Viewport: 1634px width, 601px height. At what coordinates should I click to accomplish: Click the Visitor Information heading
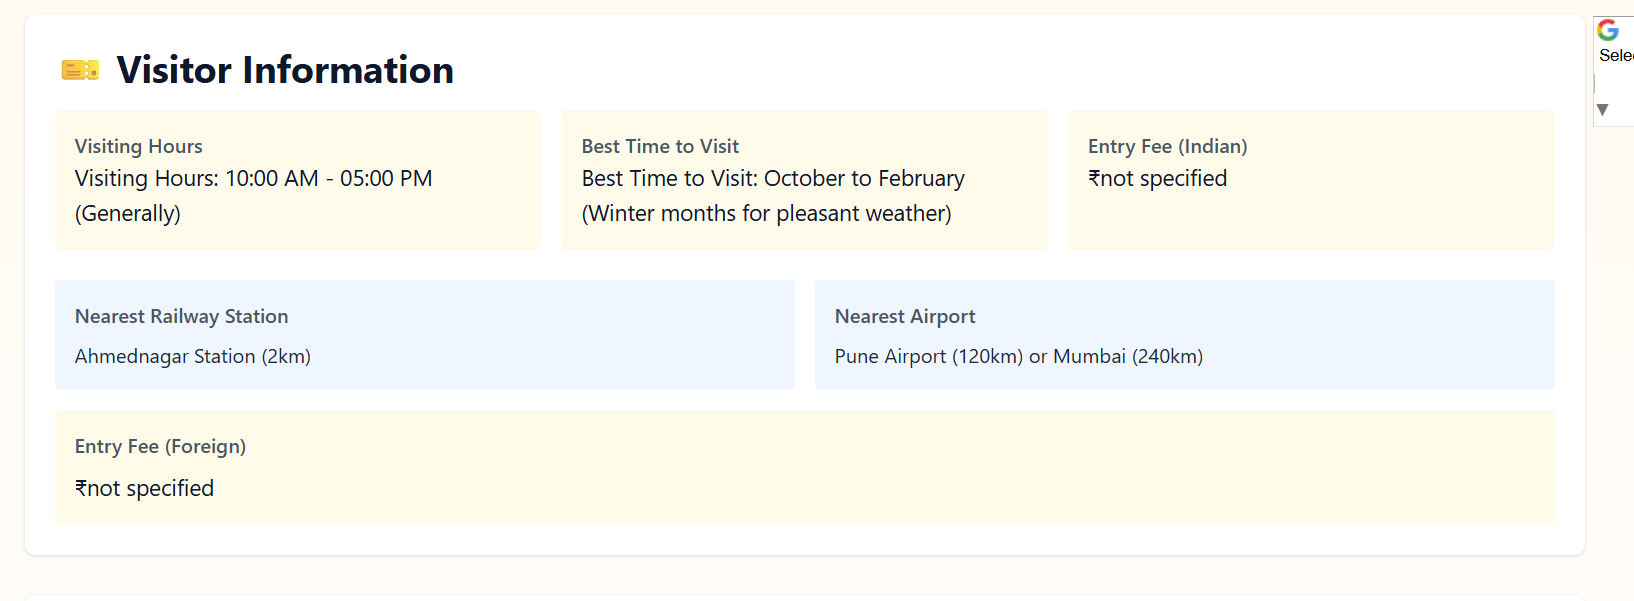pos(285,70)
